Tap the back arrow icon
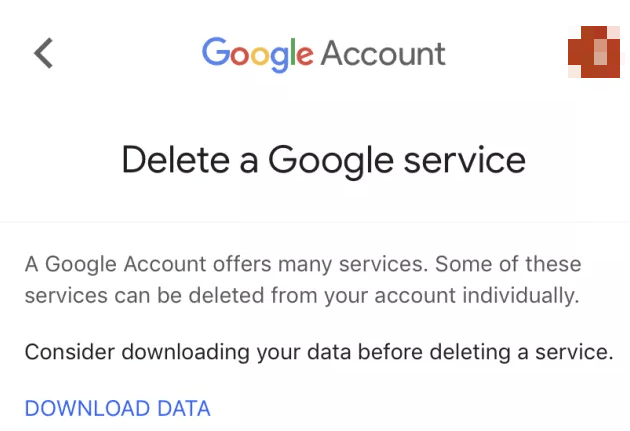 [x=43, y=53]
